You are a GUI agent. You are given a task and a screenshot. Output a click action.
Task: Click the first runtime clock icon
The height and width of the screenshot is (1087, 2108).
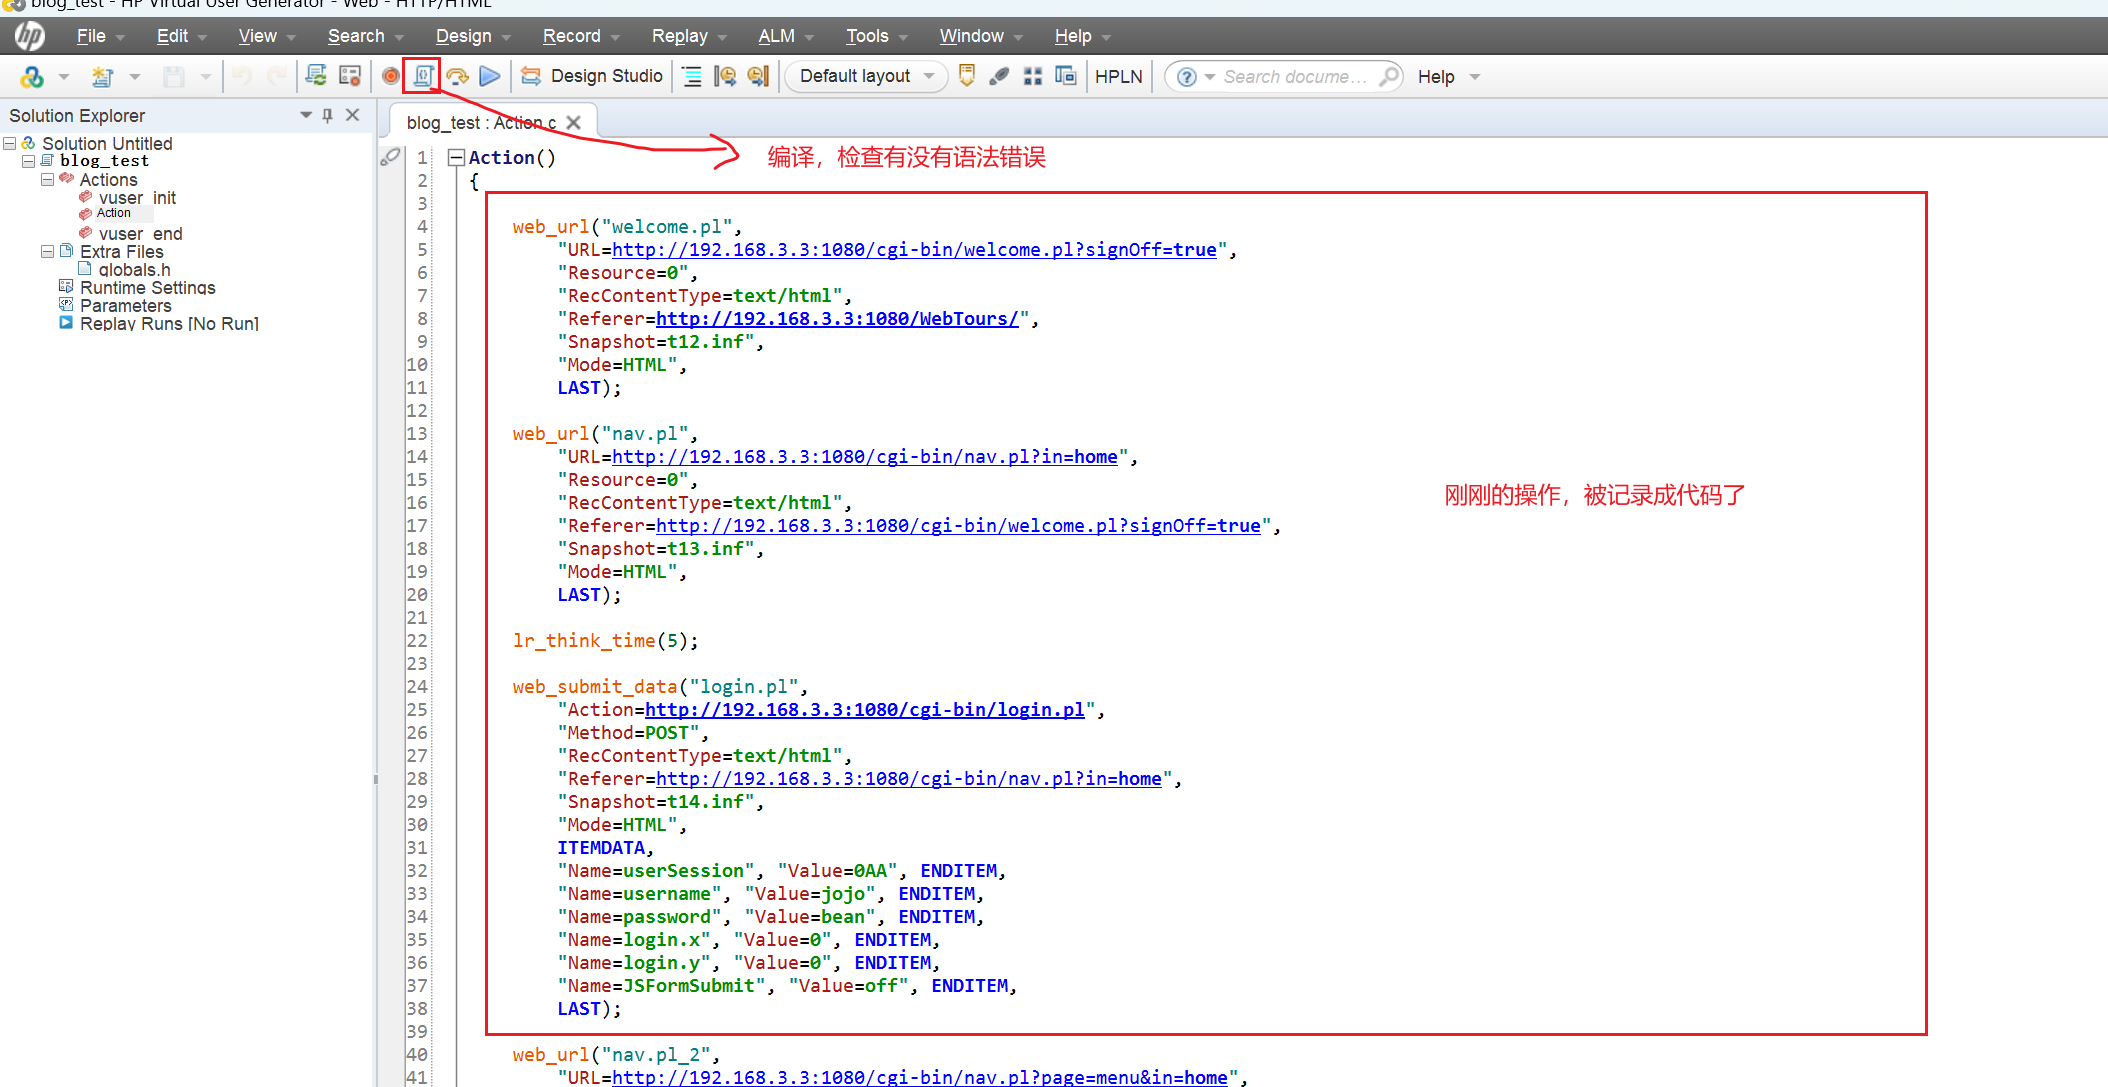[x=726, y=76]
